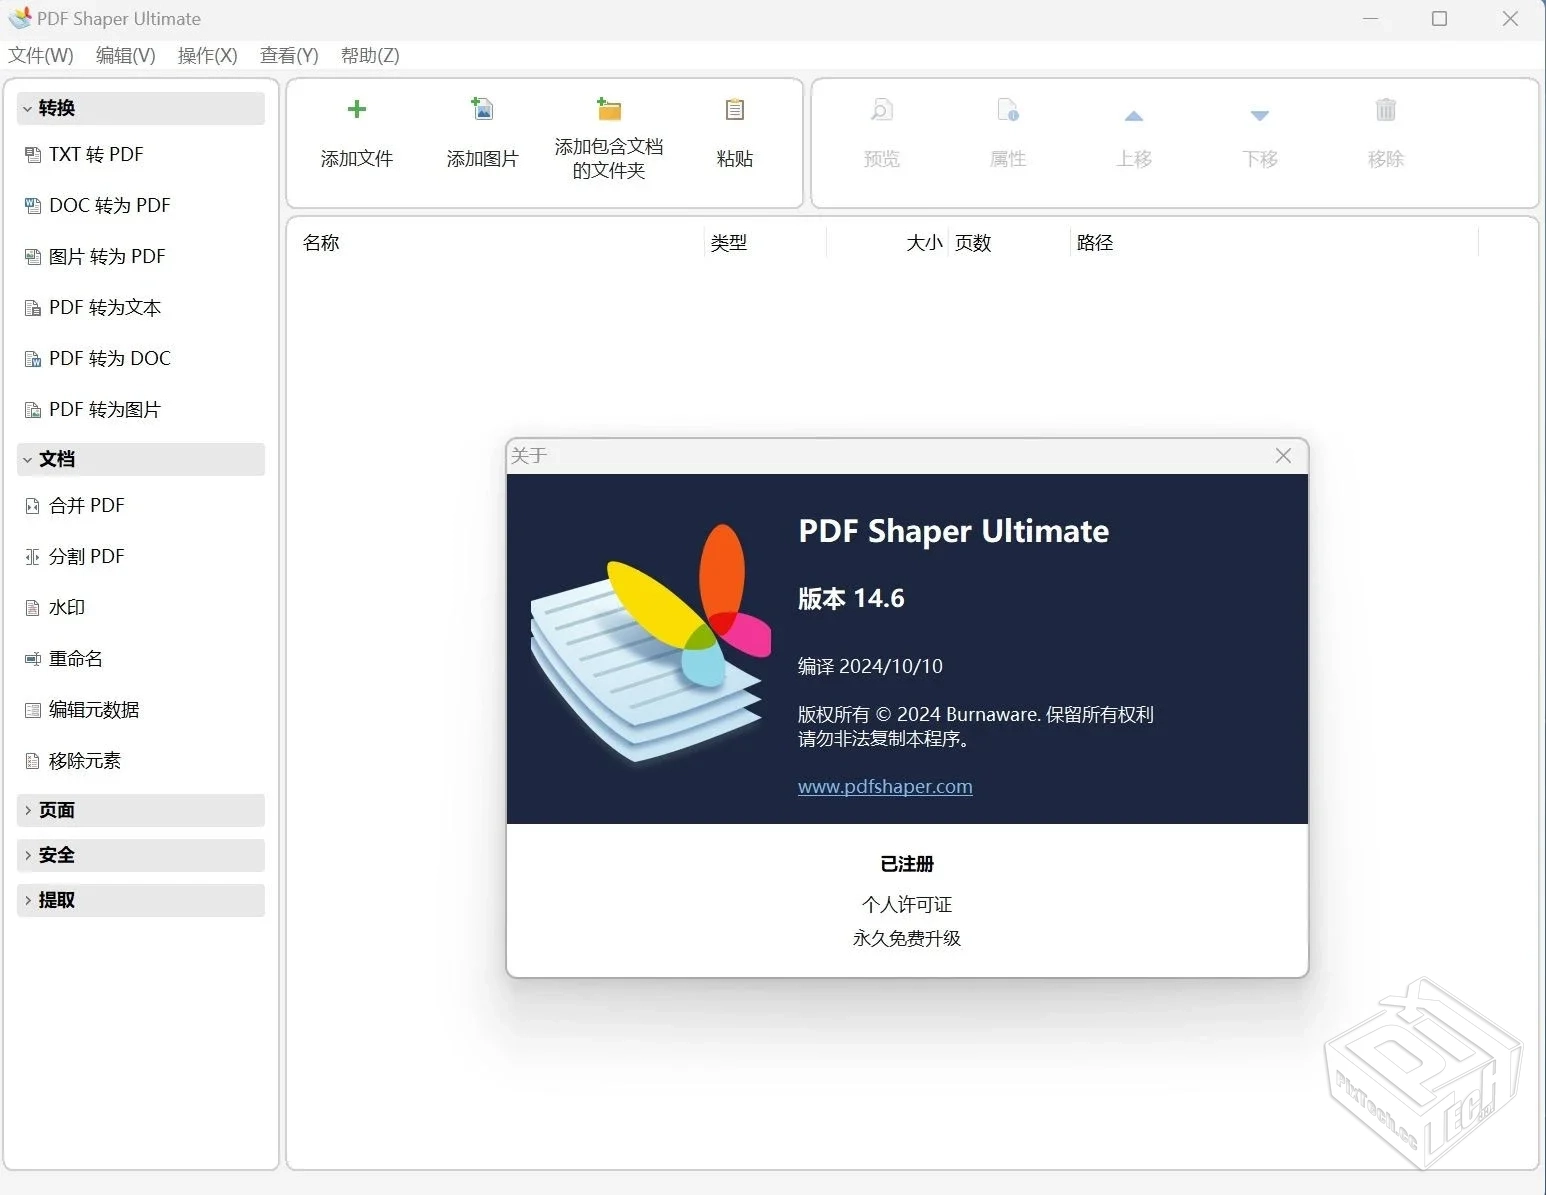This screenshot has width=1546, height=1195.
Task: Visit the www.pdfshaper.com link
Action: (x=885, y=787)
